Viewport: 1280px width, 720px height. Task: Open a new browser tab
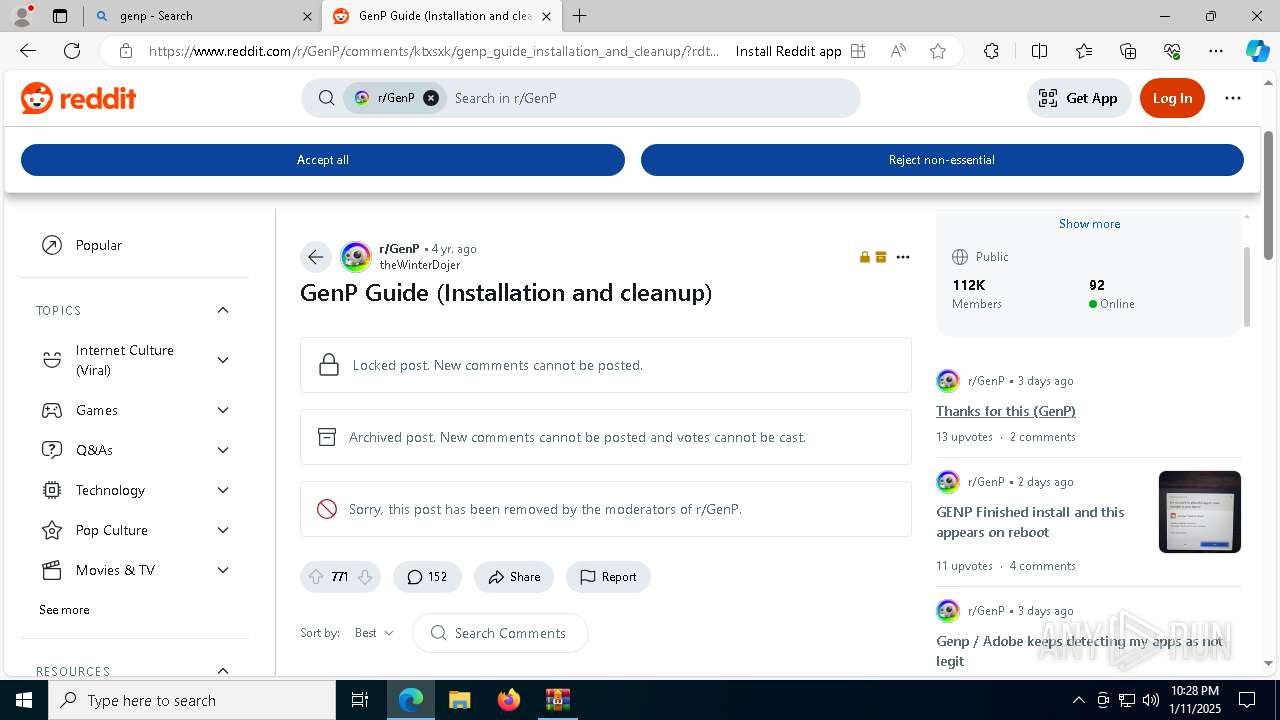(580, 16)
